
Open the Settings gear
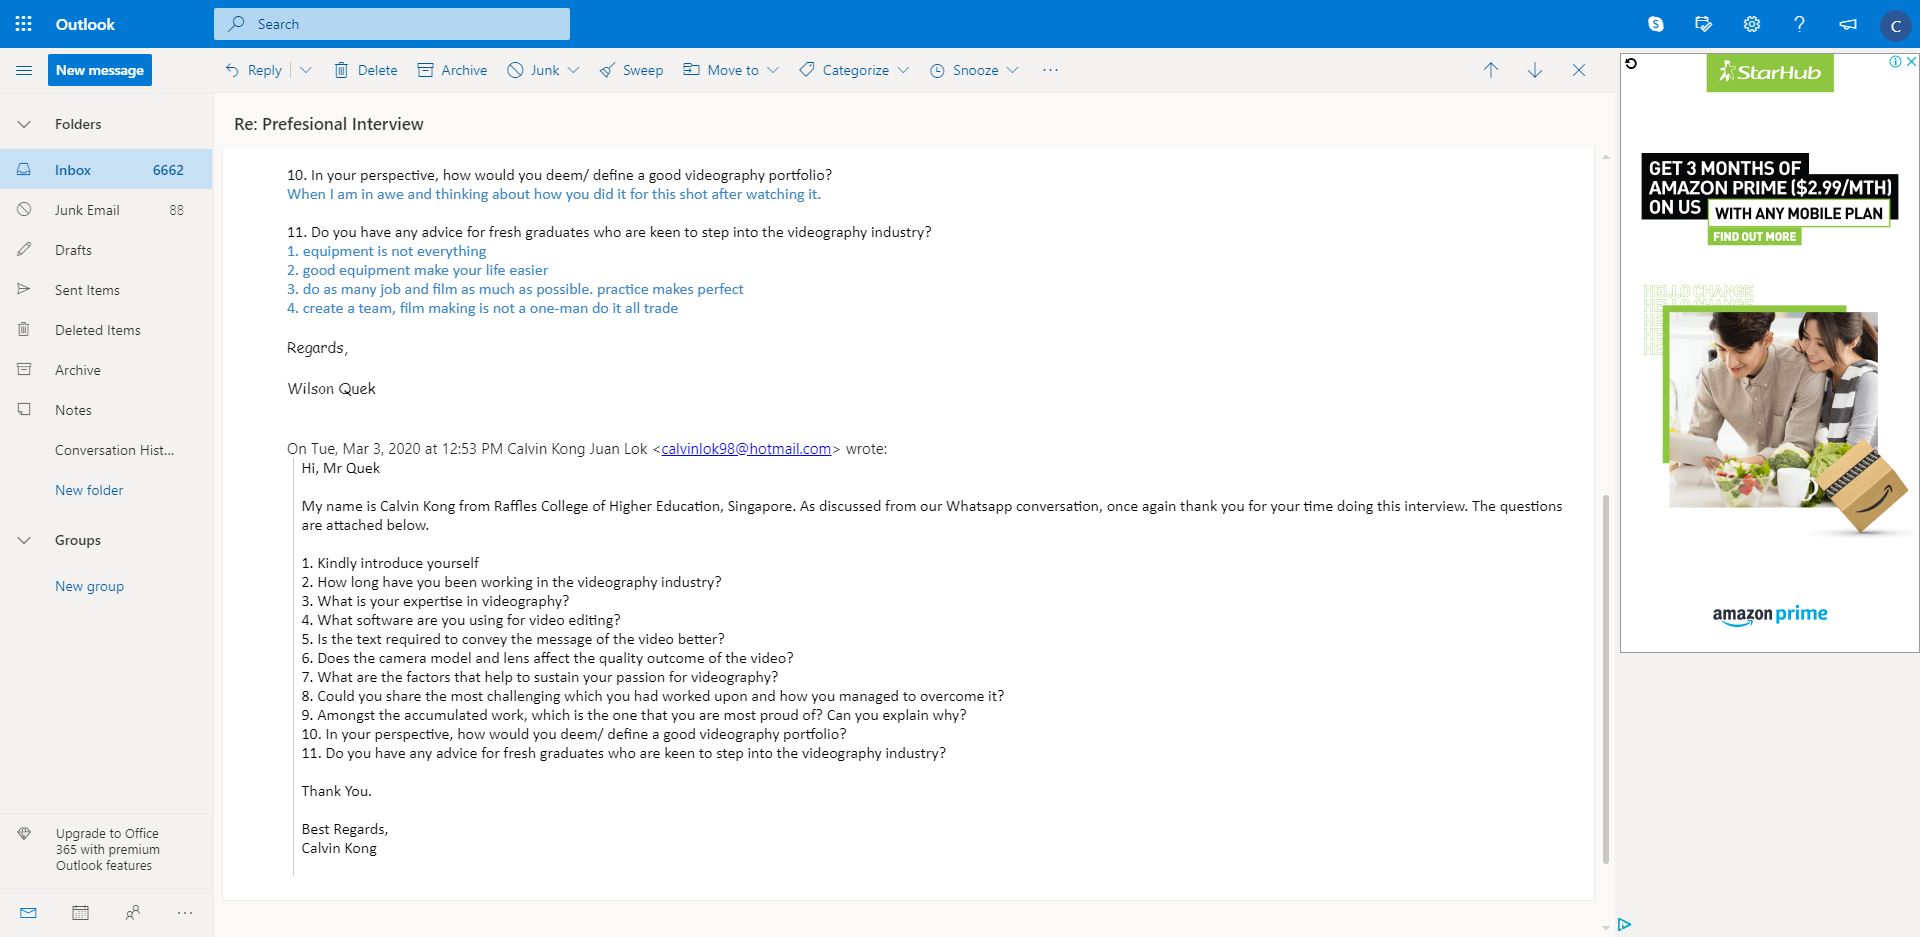click(1752, 24)
